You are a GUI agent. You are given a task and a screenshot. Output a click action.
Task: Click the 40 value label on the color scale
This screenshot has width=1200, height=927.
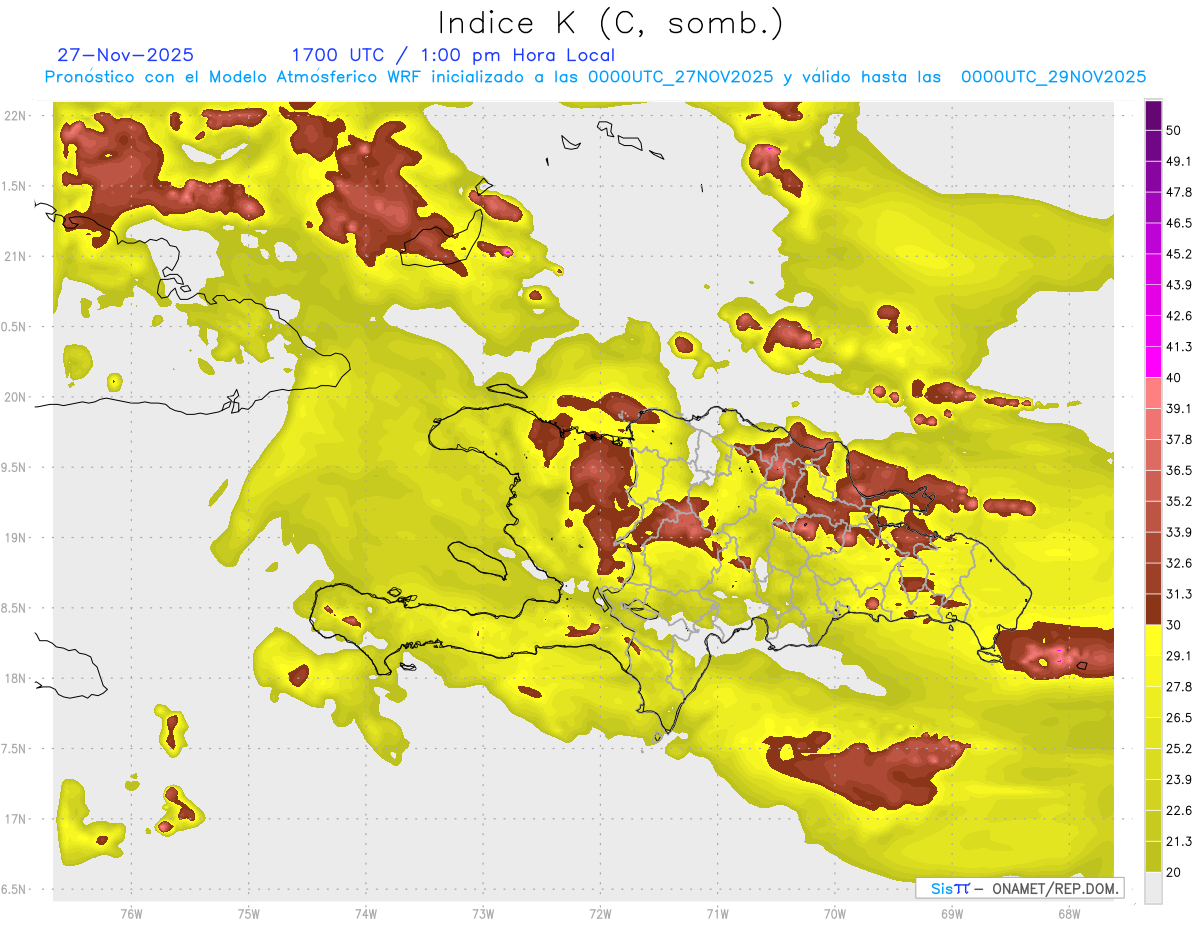tap(1173, 377)
